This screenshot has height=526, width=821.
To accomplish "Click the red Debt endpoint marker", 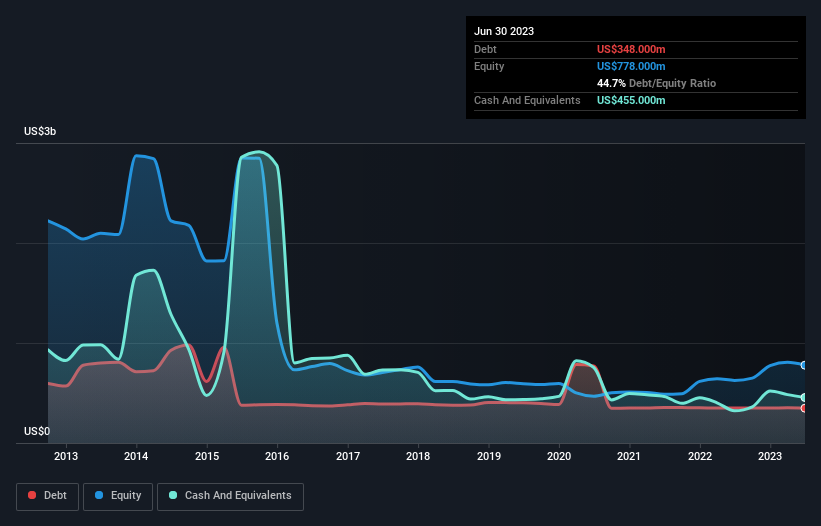I will pyautogui.click(x=804, y=408).
